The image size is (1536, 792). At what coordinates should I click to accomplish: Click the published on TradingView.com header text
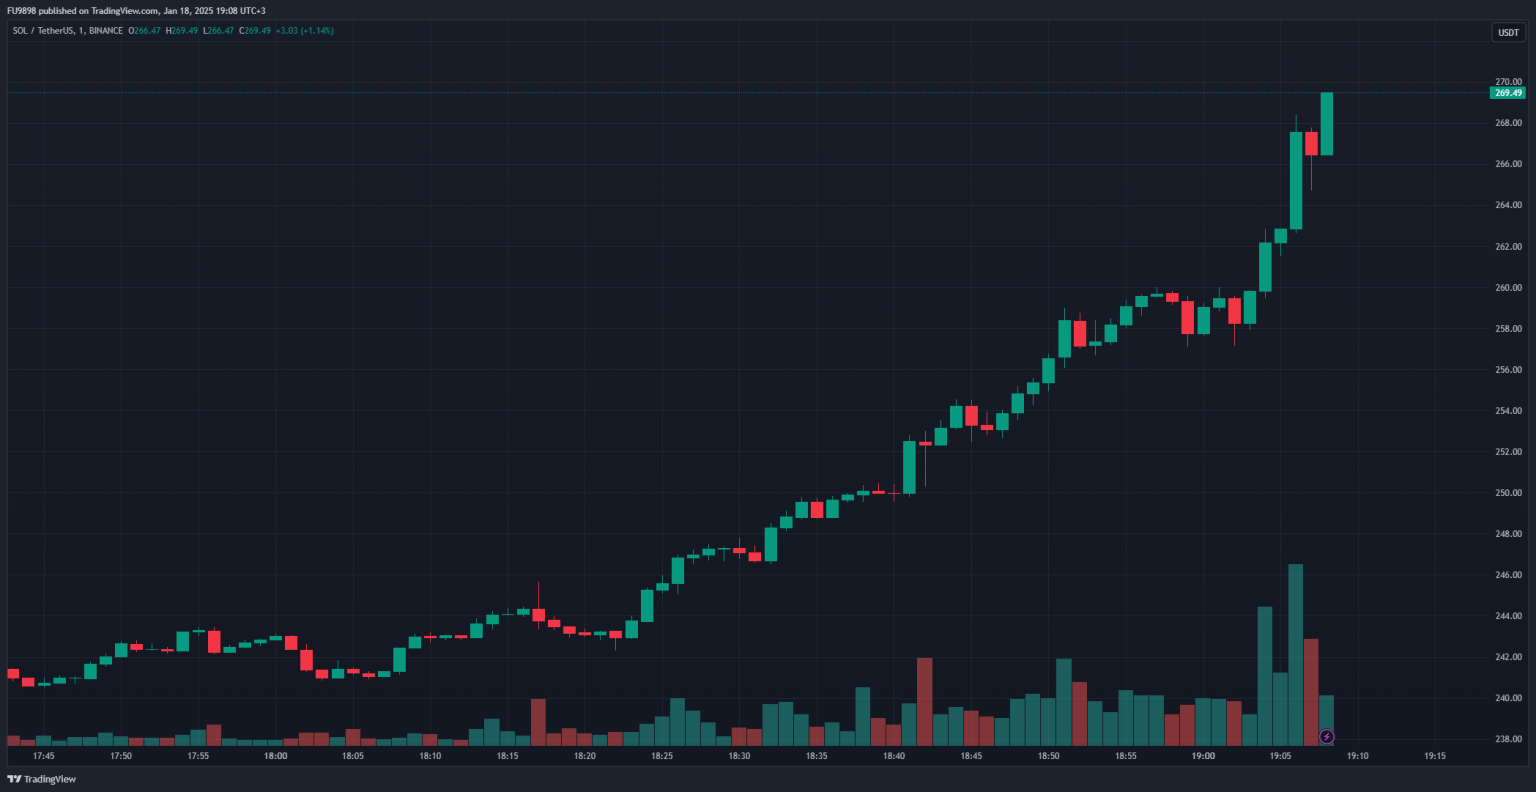(136, 10)
